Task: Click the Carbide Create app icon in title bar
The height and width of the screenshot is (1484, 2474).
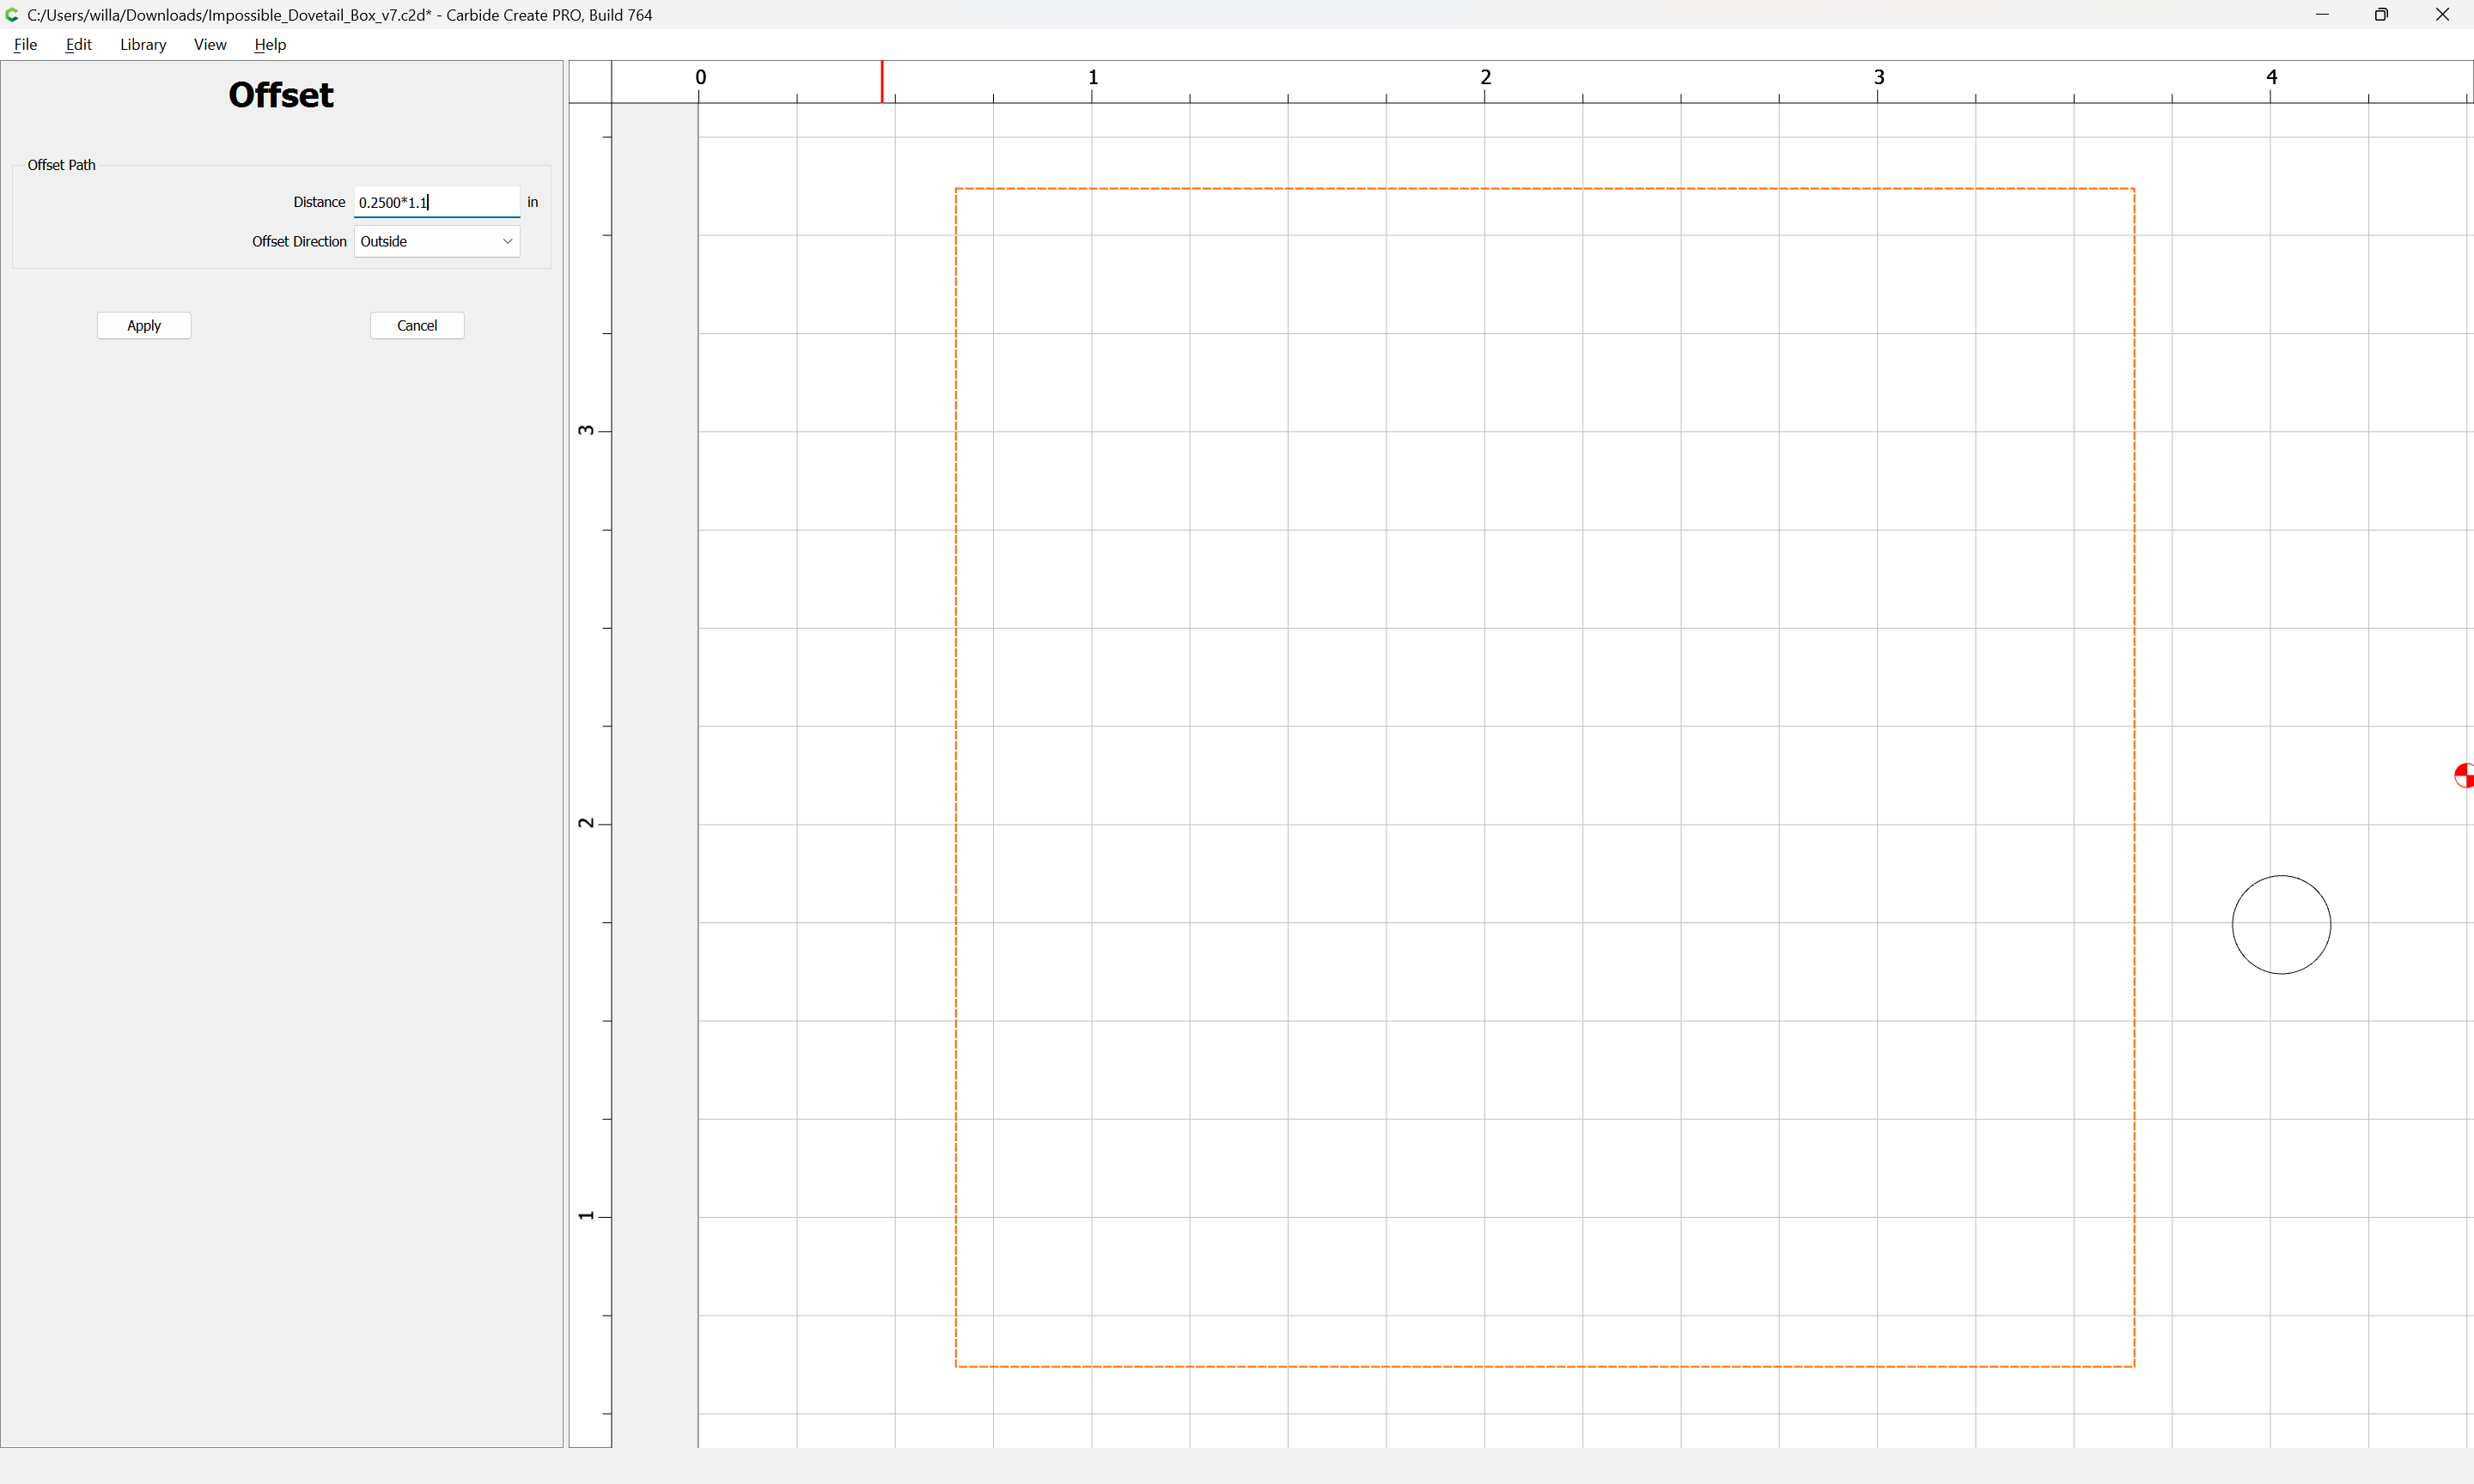Action: [12, 15]
